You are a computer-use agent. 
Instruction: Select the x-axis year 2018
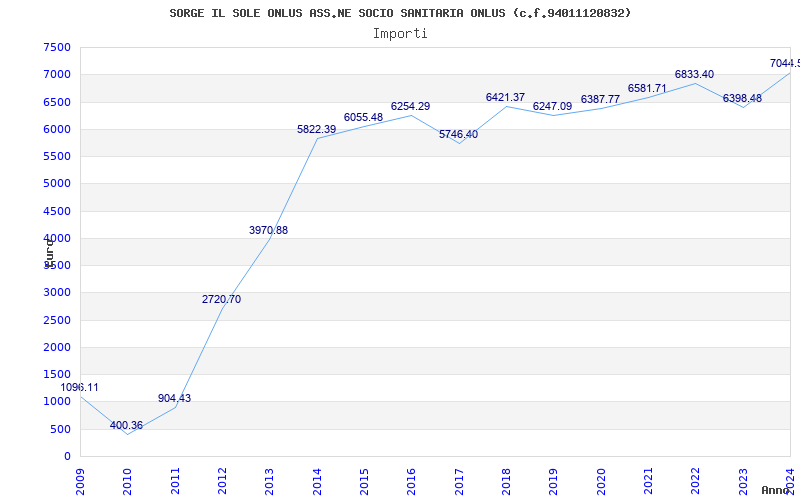coord(506,481)
